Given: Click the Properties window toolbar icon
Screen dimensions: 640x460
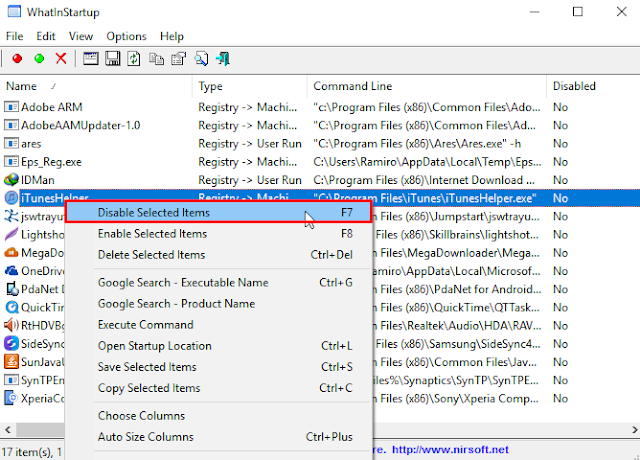Looking at the screenshot, I should tap(91, 59).
